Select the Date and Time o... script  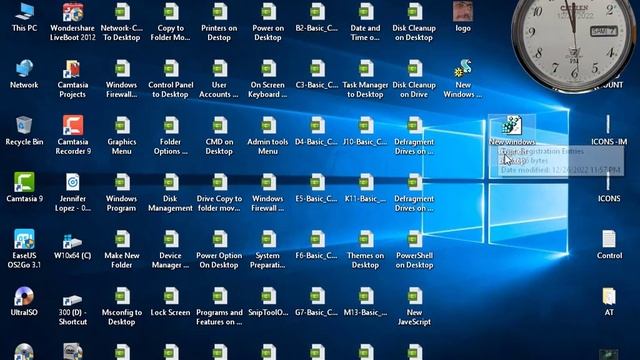point(365,12)
